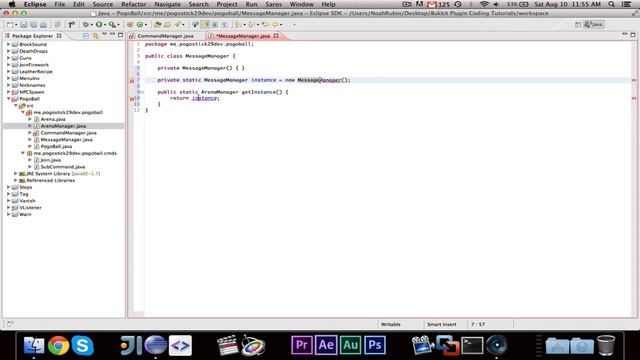Minimize the Package Explorer view

point(113,35)
